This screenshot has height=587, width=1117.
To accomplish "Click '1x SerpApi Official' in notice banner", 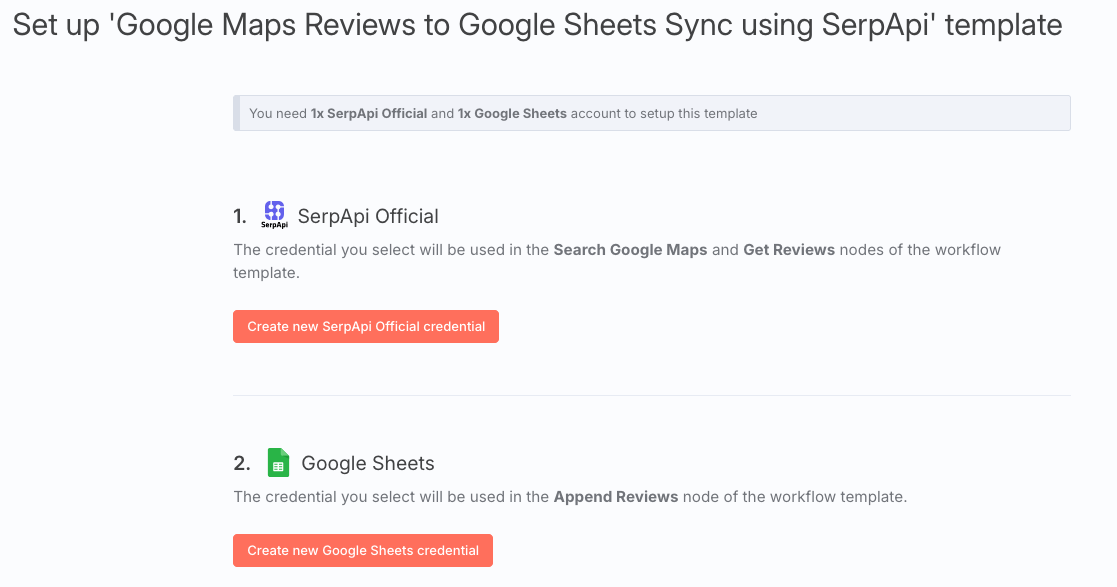I will click(369, 113).
